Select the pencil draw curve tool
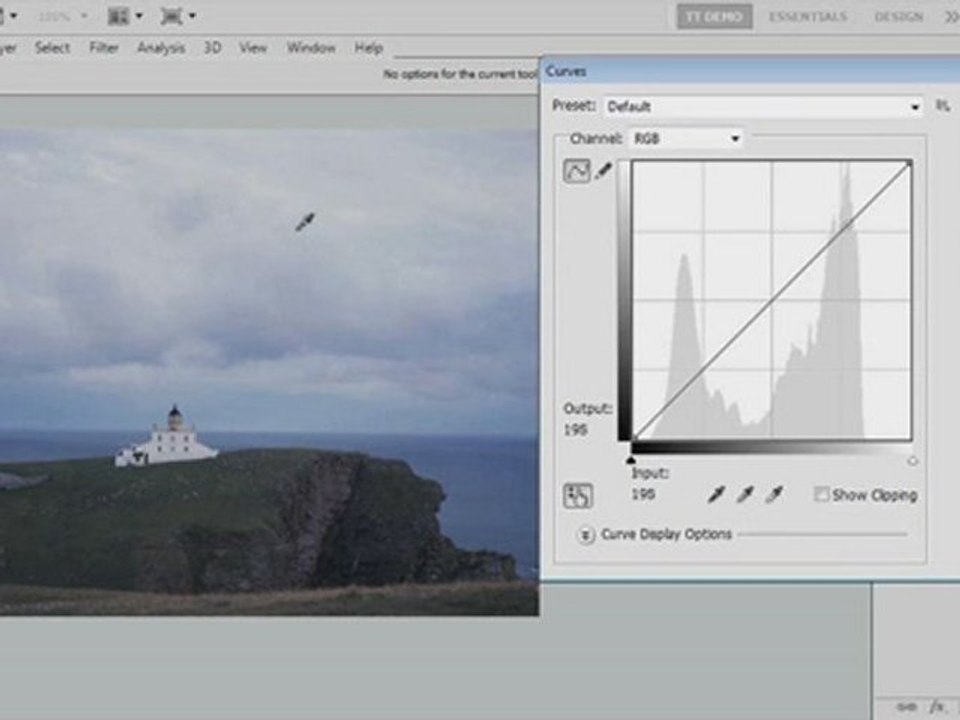960x720 pixels. 603,171
